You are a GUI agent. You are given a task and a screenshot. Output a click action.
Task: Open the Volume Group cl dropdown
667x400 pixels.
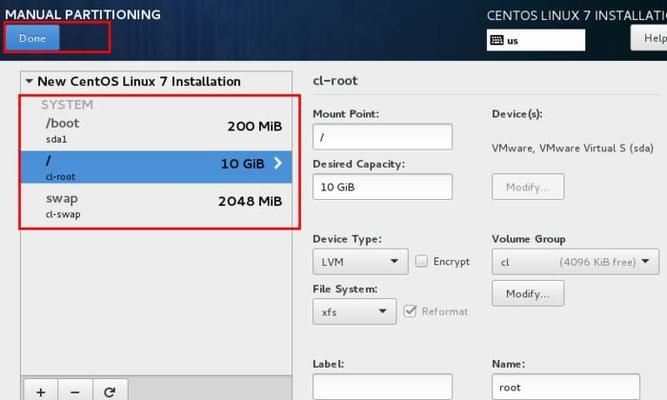575,262
